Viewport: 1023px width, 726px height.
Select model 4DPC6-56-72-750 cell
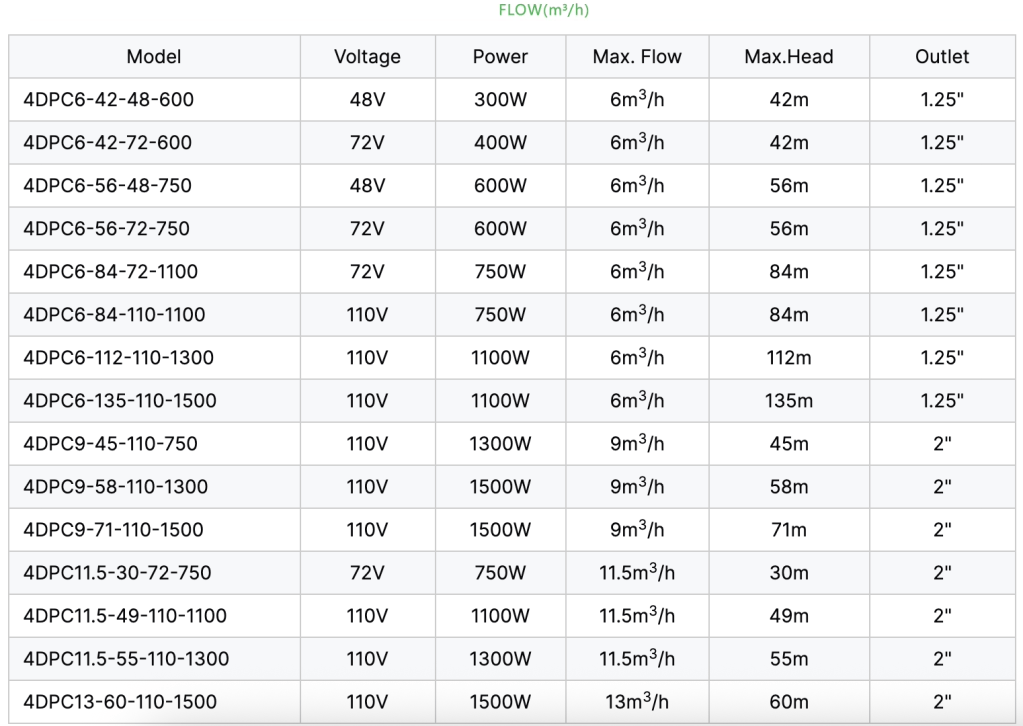point(107,229)
